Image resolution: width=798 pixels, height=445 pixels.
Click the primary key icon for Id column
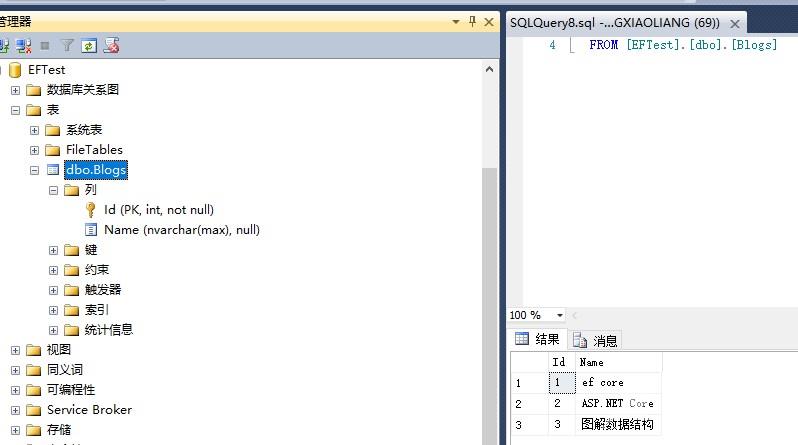[x=91, y=210]
